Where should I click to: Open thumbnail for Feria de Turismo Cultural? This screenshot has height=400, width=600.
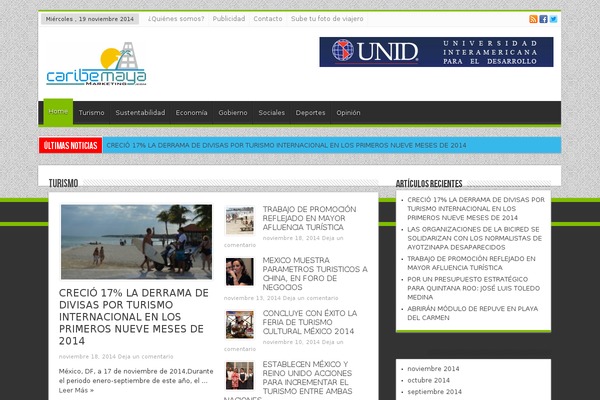click(240, 325)
